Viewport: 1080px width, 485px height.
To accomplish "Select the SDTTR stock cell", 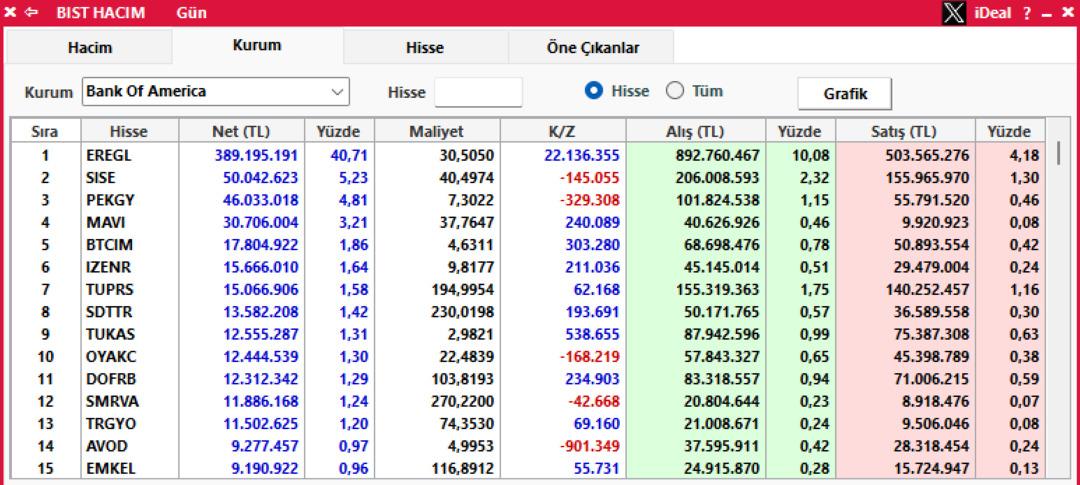I will coord(130,312).
